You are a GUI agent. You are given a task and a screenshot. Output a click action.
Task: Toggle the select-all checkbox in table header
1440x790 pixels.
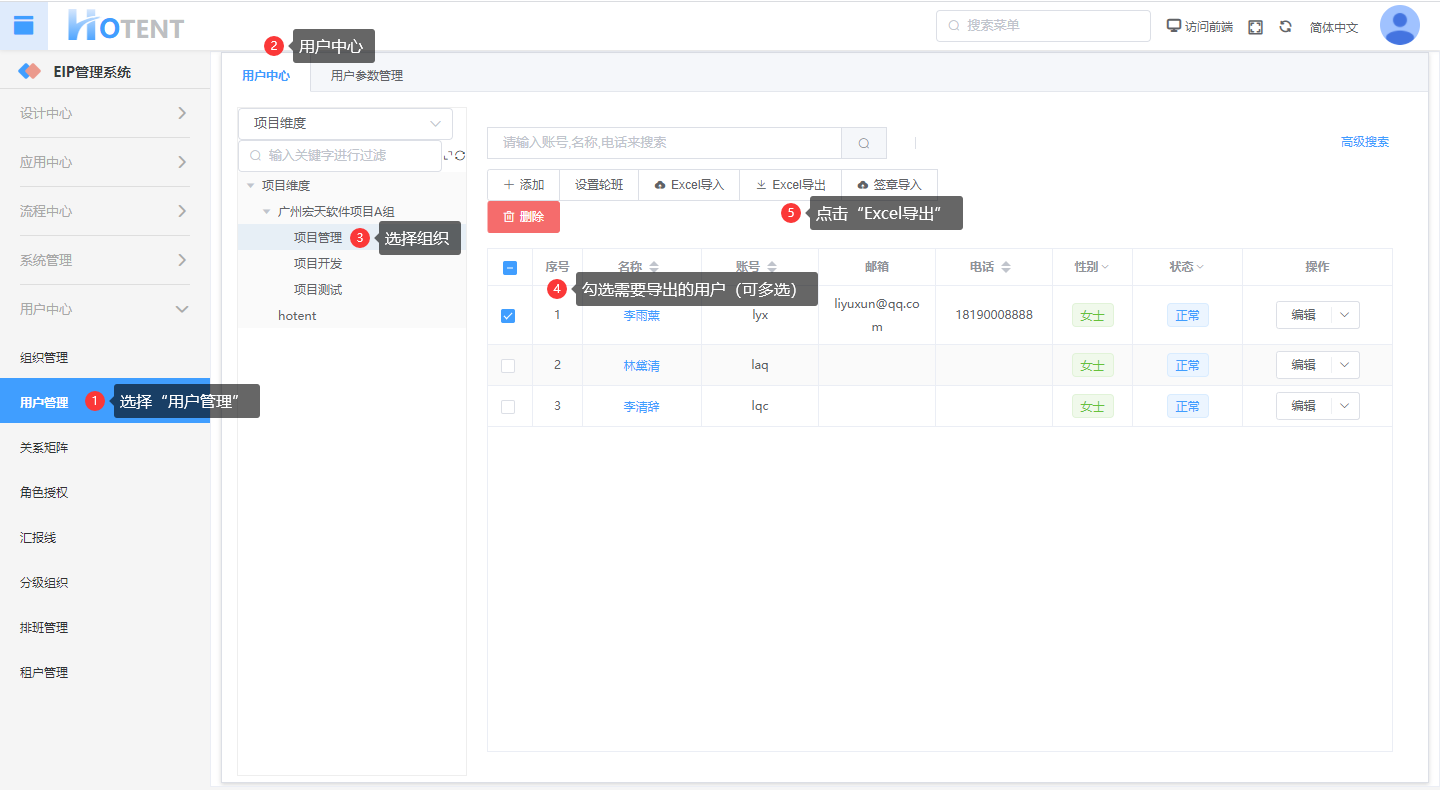[509, 267]
